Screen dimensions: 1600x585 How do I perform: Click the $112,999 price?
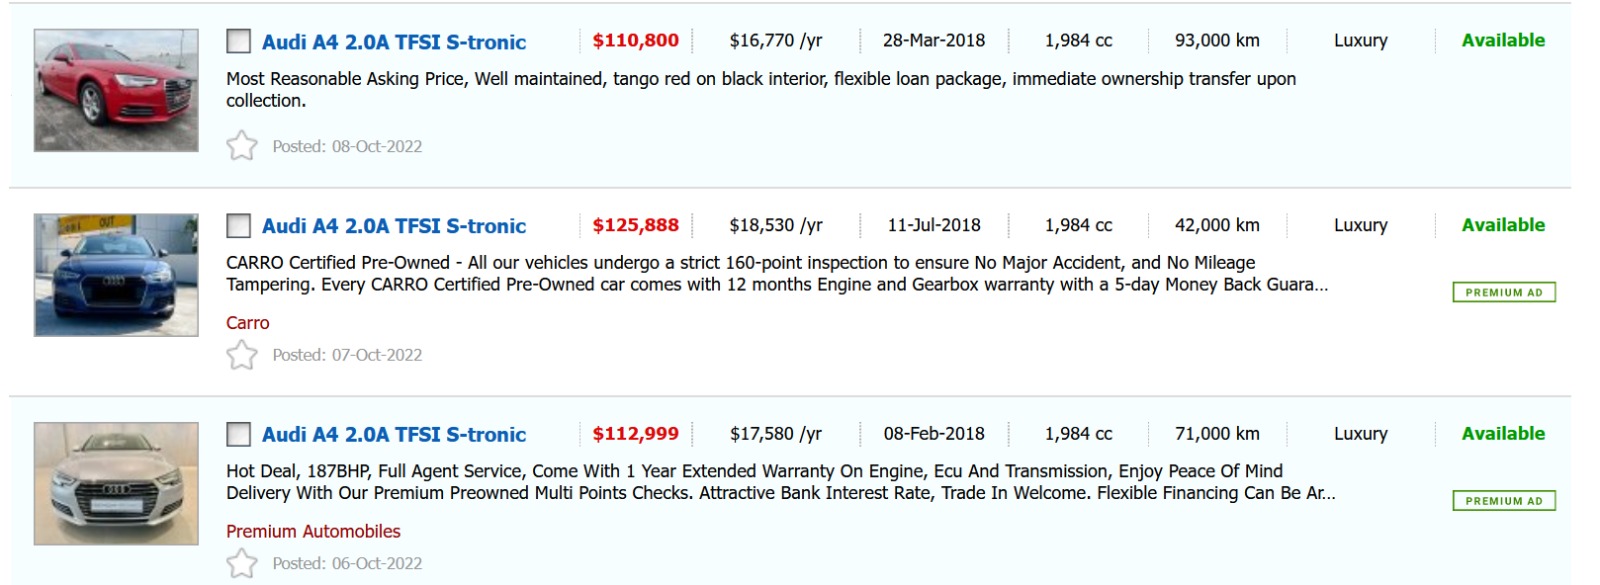point(635,434)
